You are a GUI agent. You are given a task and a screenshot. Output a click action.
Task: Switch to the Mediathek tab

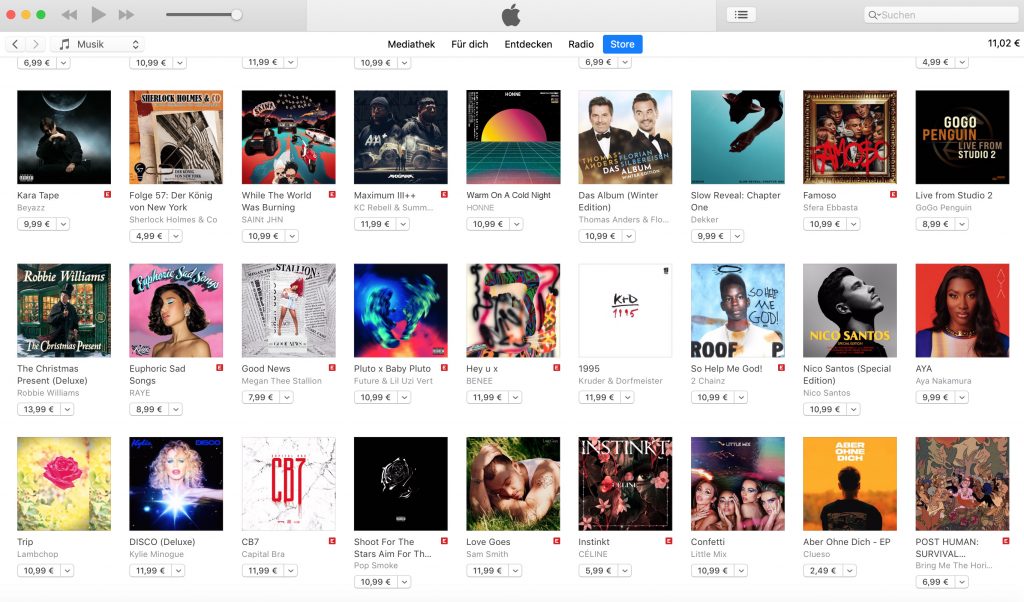point(411,44)
